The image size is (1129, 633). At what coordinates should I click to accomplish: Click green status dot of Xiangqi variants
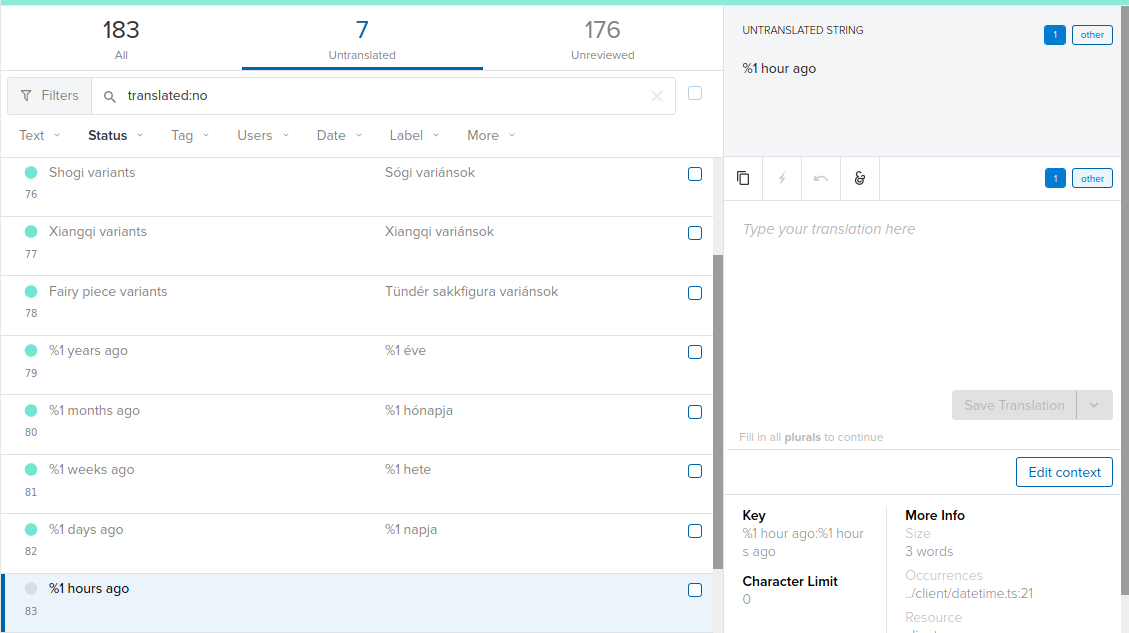(31, 231)
